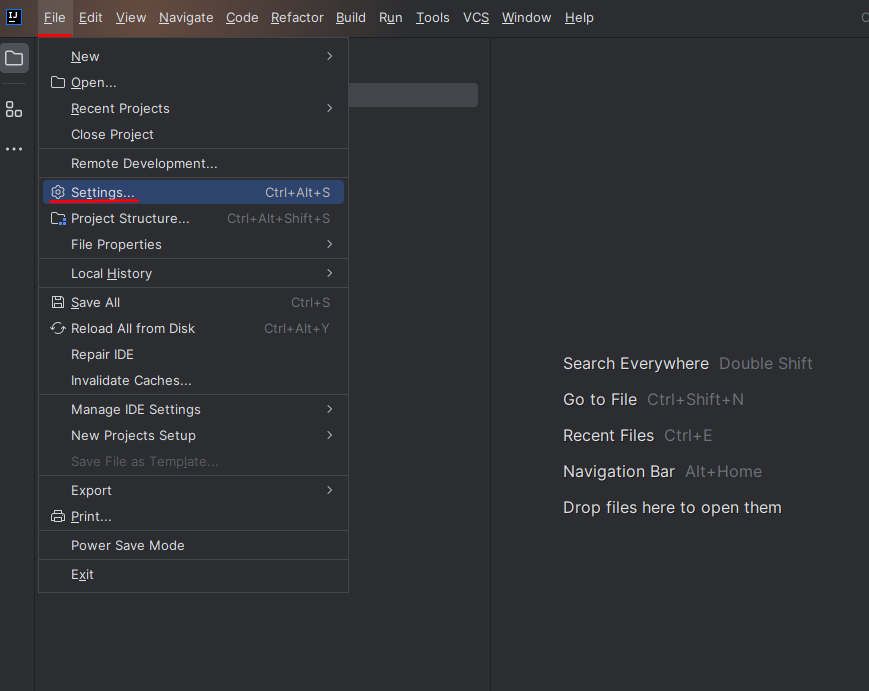
Task: Click the Project Structure folder icon
Action: click(58, 219)
